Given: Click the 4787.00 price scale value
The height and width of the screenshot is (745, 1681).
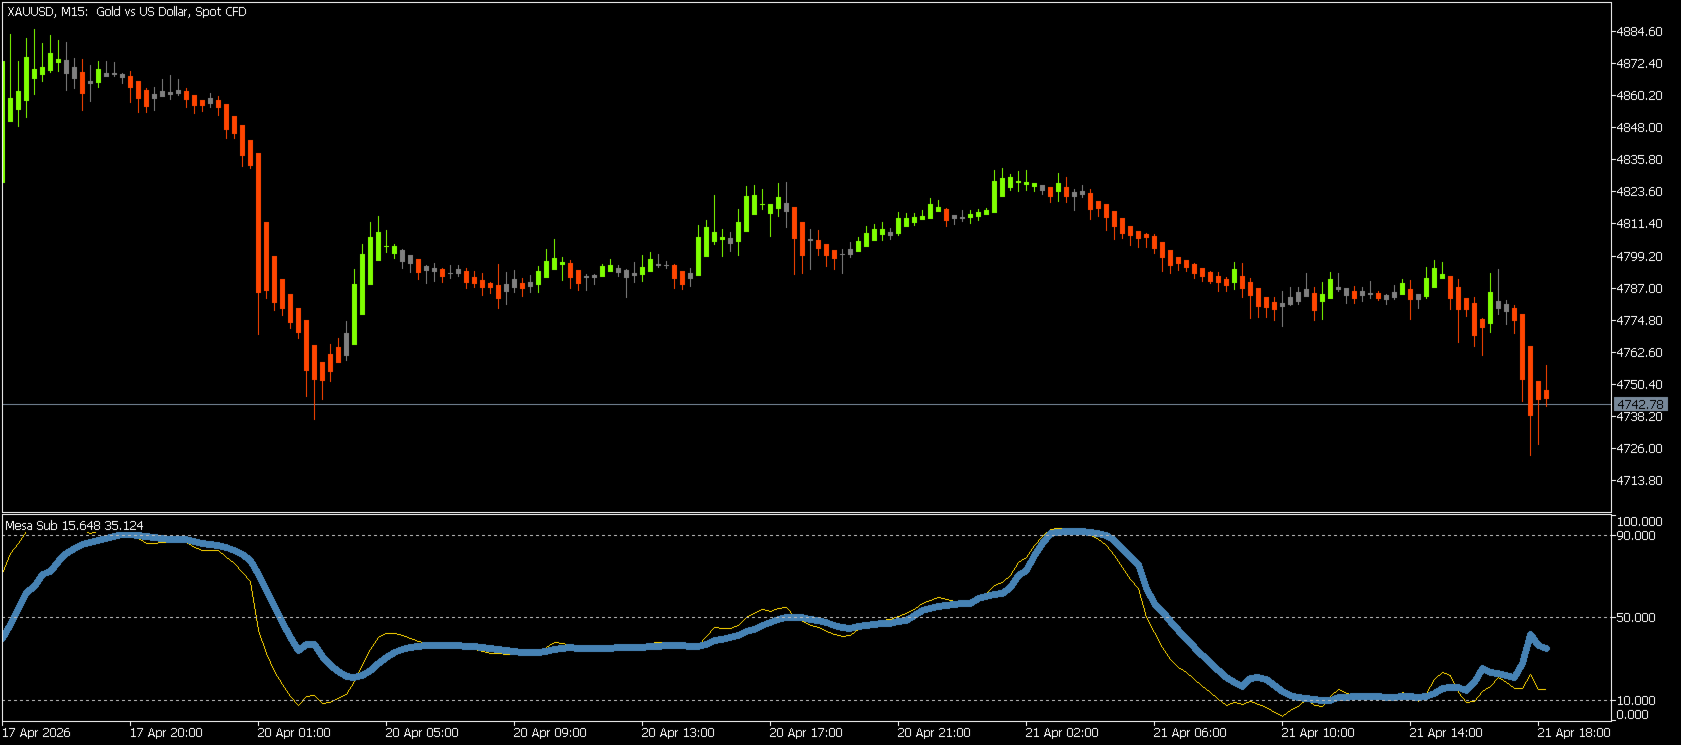Looking at the screenshot, I should (x=1640, y=288).
